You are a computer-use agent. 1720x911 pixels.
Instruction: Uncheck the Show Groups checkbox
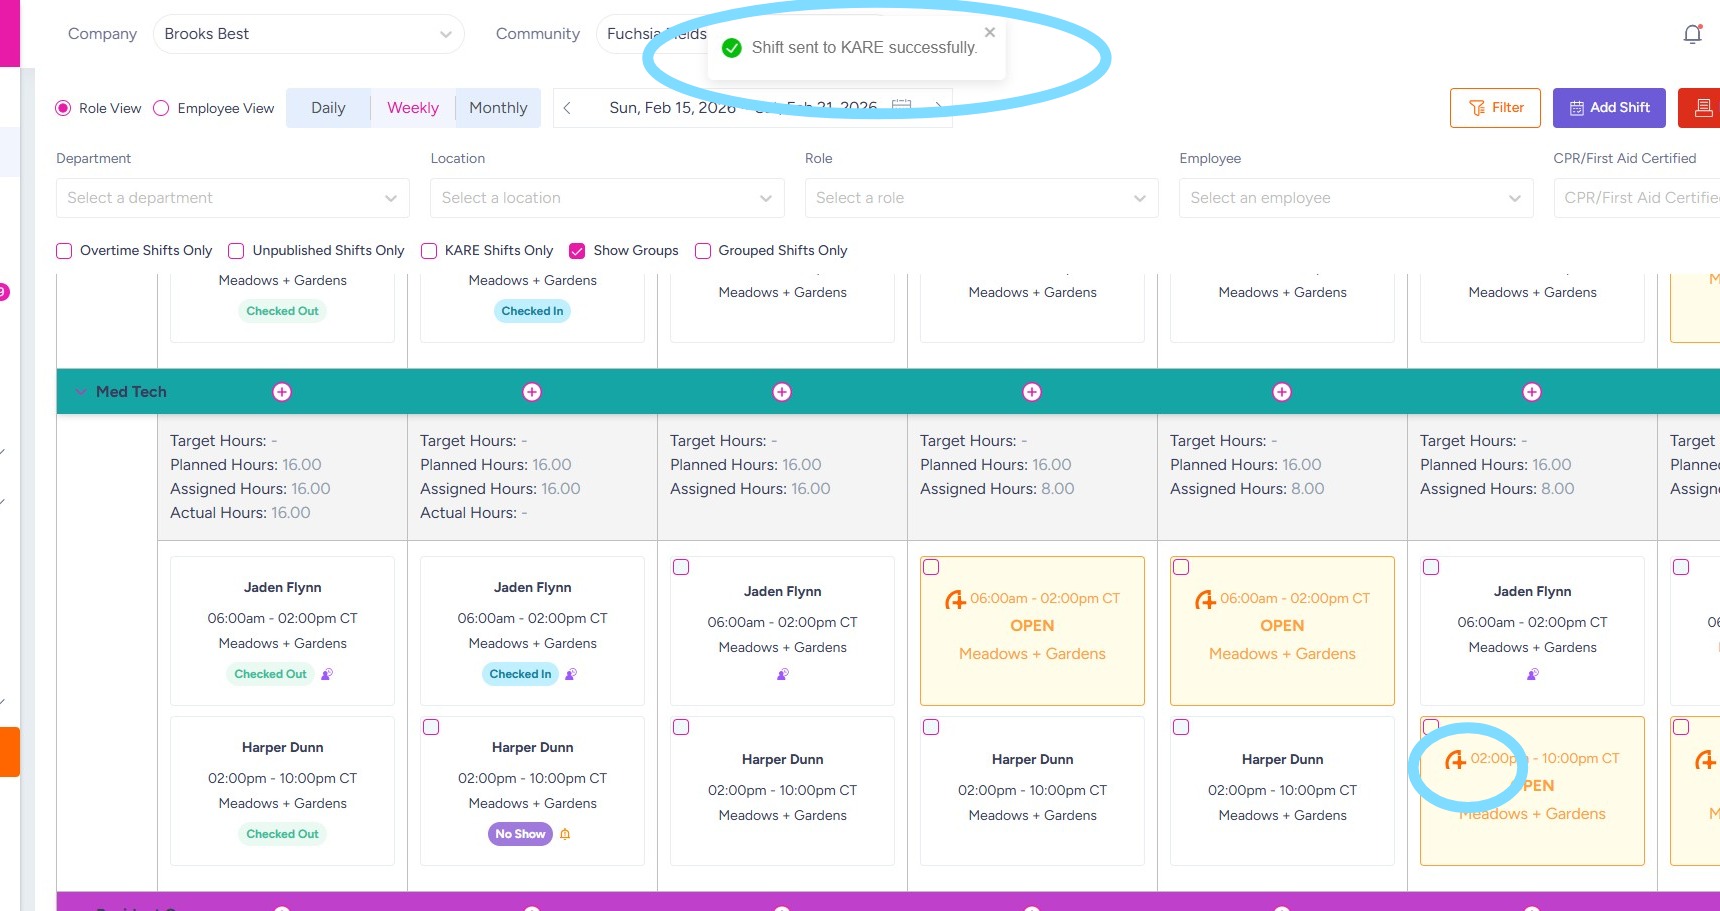pos(577,251)
